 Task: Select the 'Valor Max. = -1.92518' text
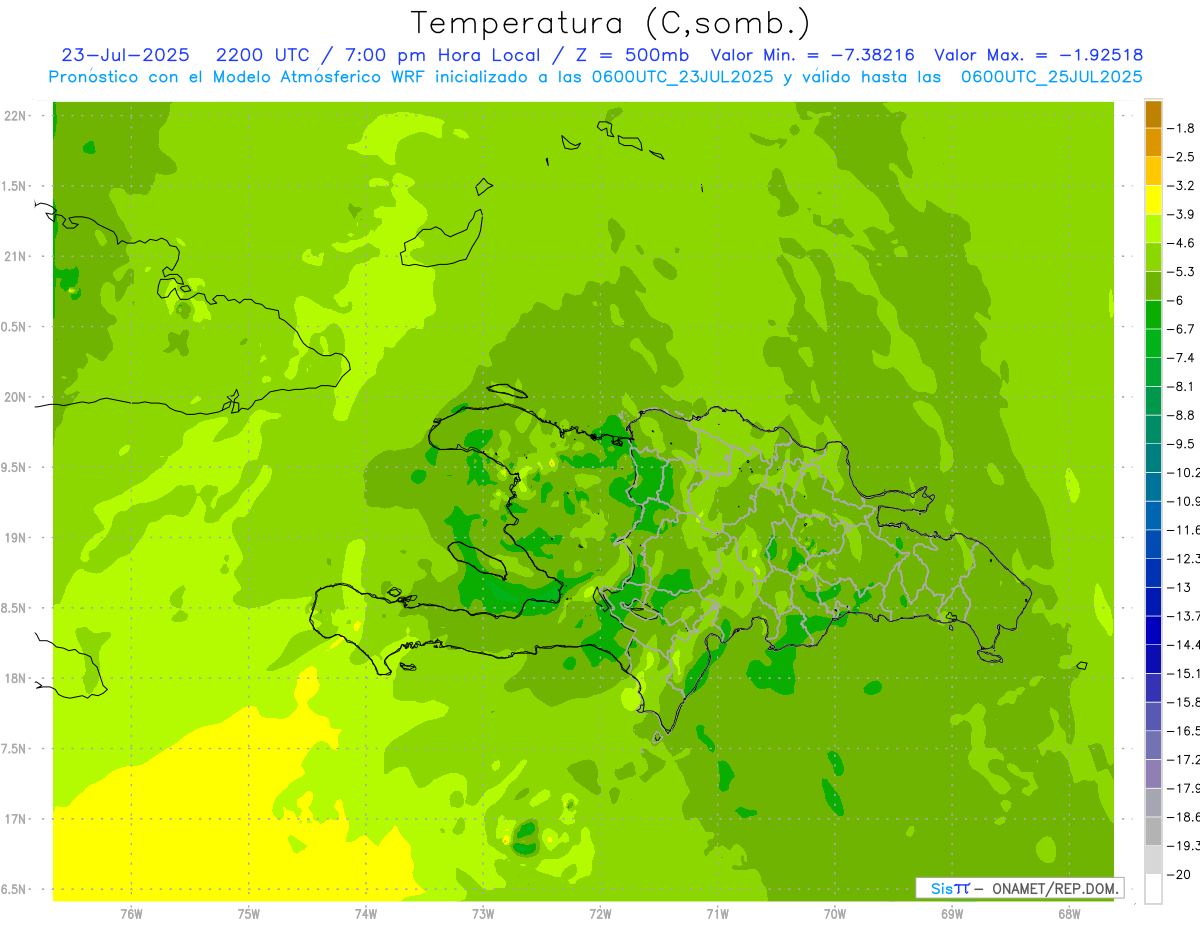pyautogui.click(x=1038, y=56)
